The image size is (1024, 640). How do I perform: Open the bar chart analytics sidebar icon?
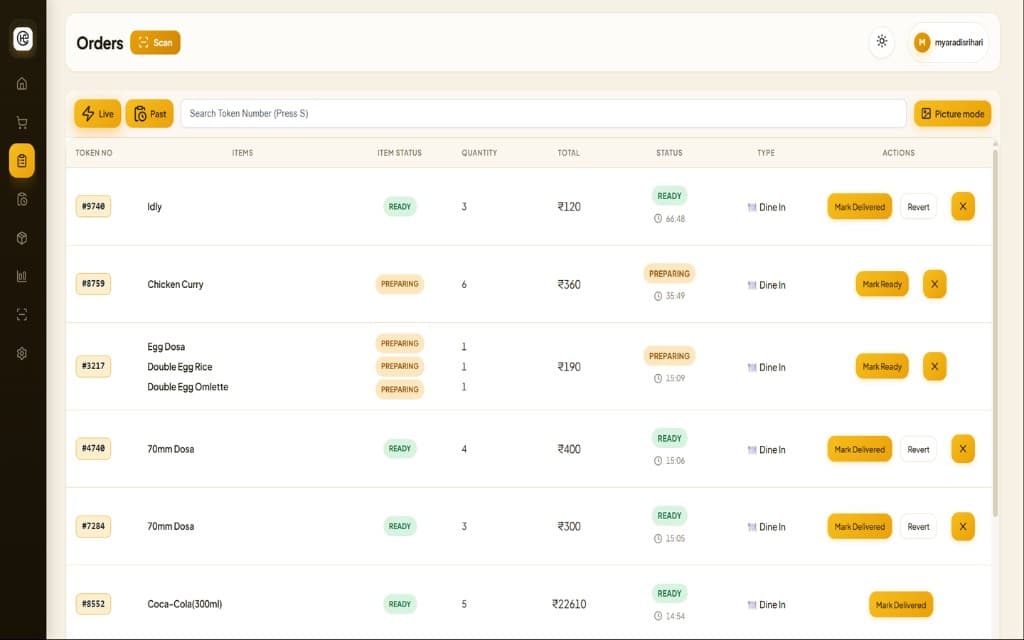tap(22, 276)
